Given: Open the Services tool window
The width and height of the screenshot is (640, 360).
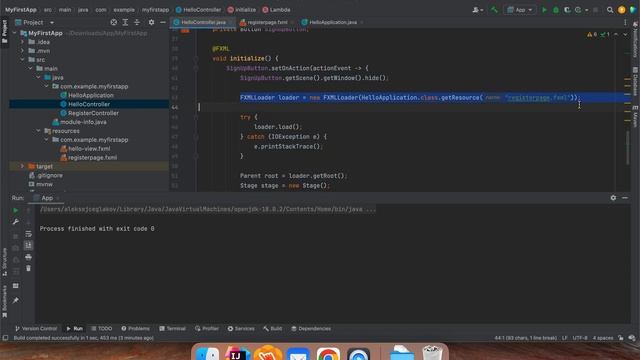Looking at the screenshot, I should pos(241,329).
